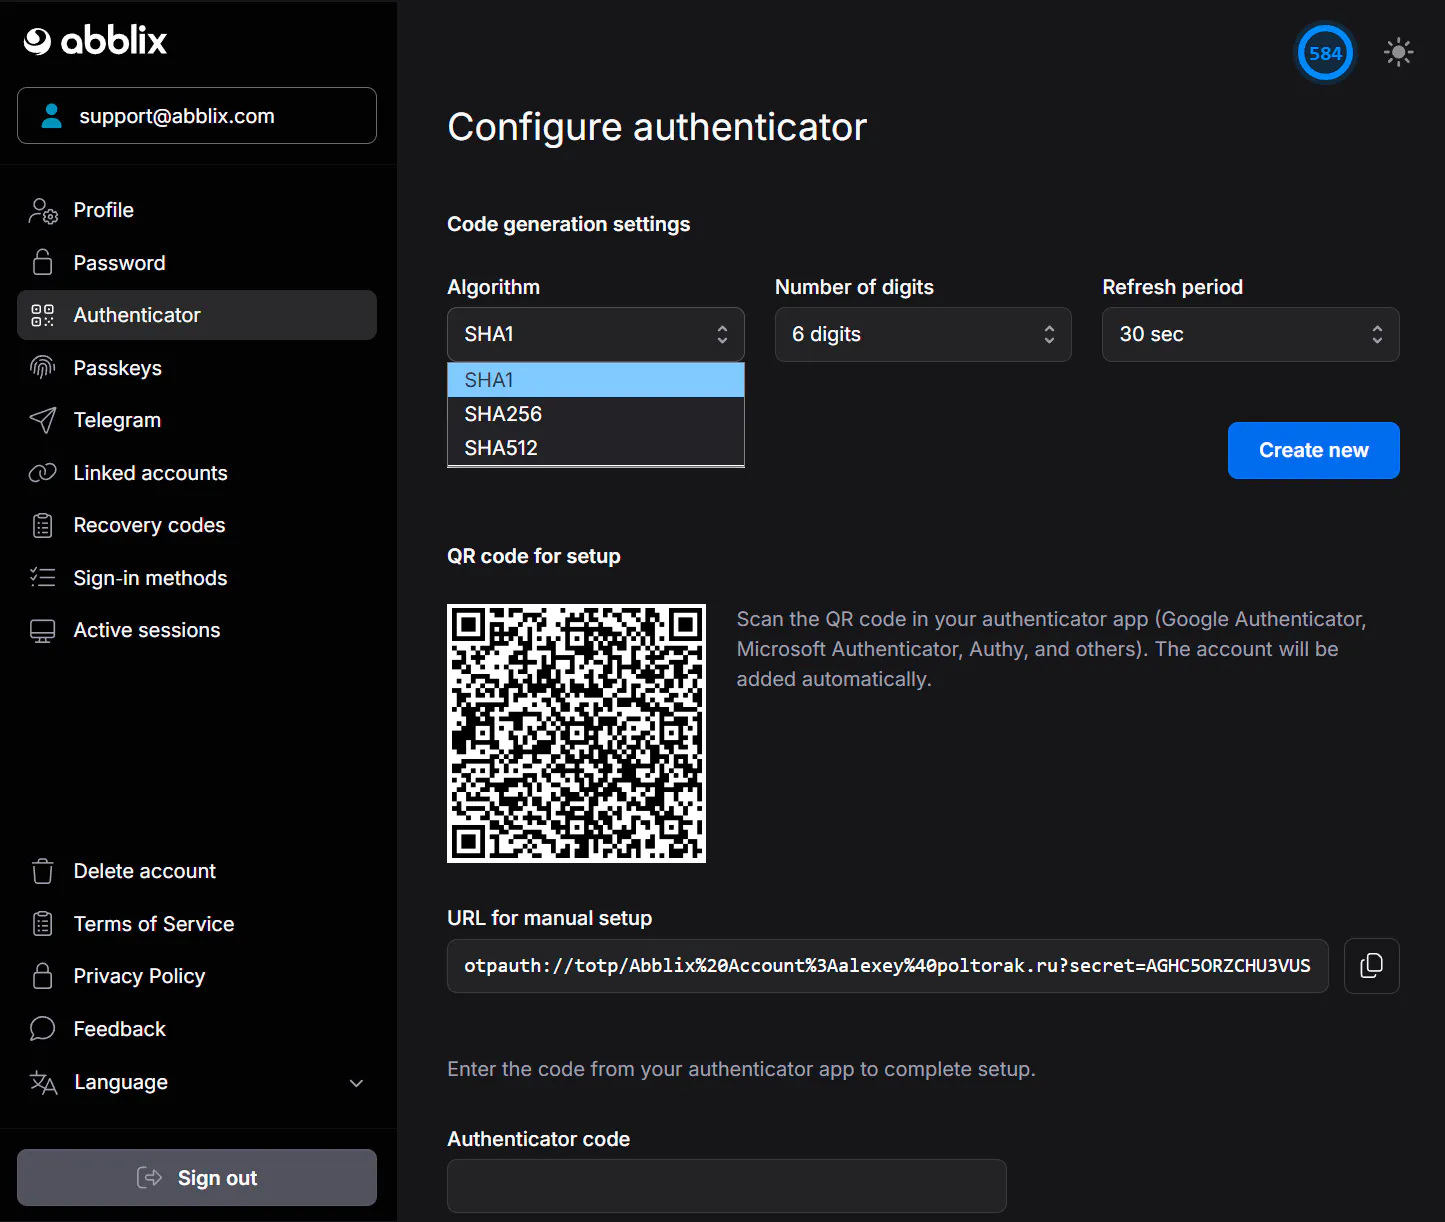Click the Recovery codes clipboard icon

(42, 525)
